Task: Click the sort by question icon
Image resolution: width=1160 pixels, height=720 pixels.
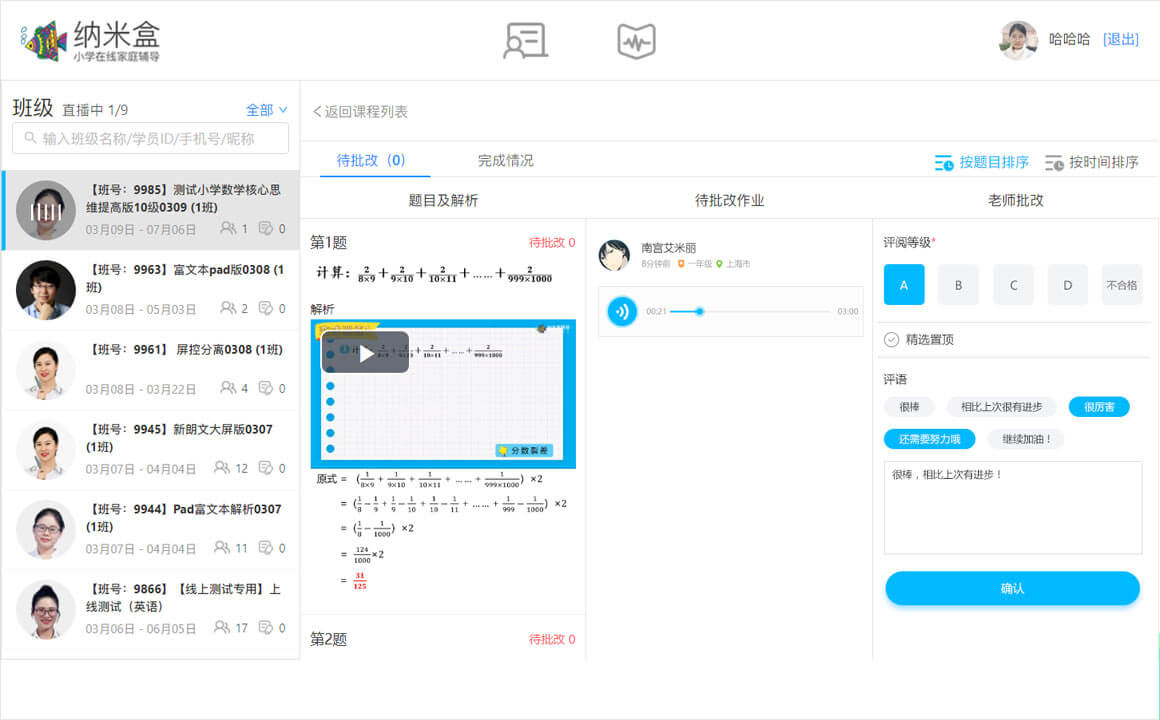Action: [944, 162]
